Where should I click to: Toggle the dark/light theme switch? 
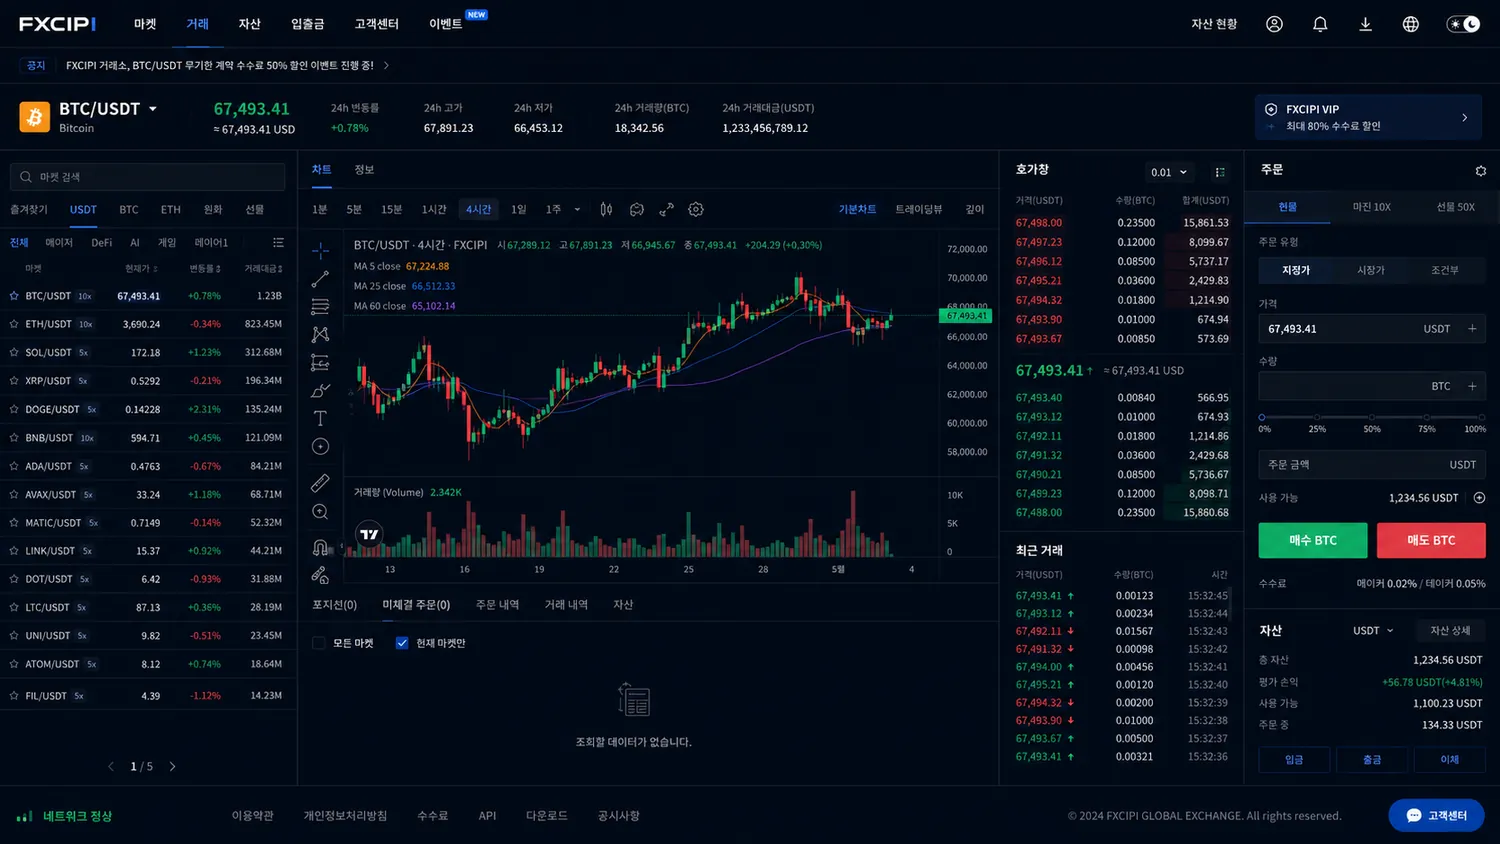[x=1464, y=24]
